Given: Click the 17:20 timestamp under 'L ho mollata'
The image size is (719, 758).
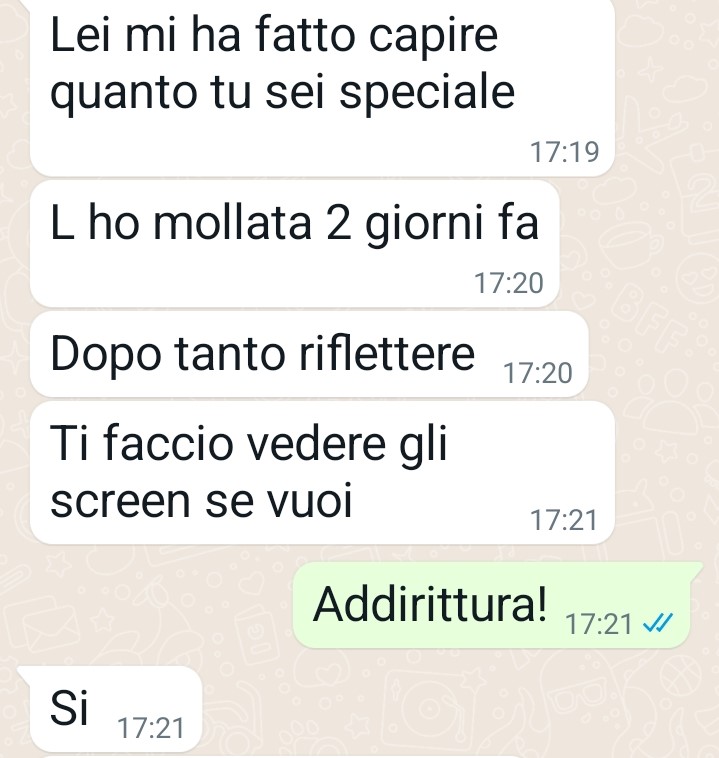Looking at the screenshot, I should coord(509,283).
